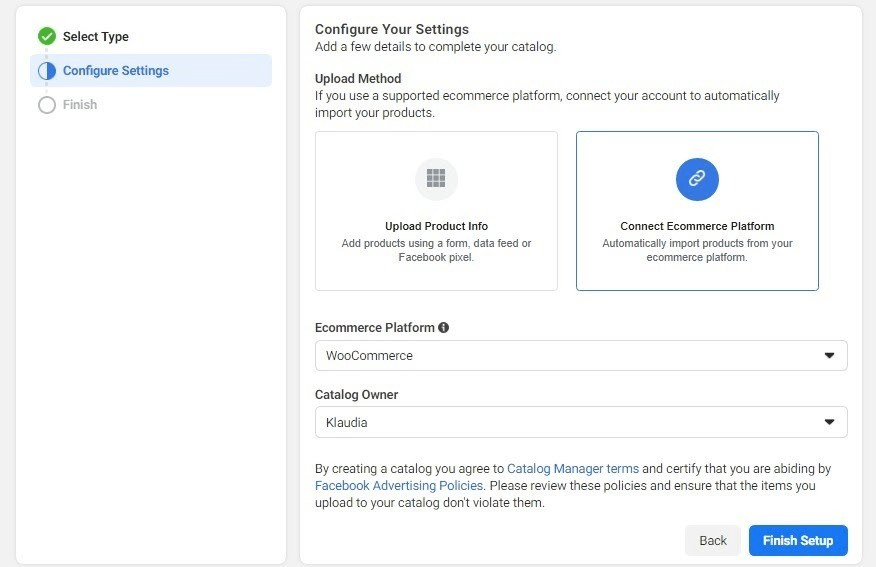876x567 pixels.
Task: Select the Connect Ecommerce Platform card
Action: tap(697, 211)
